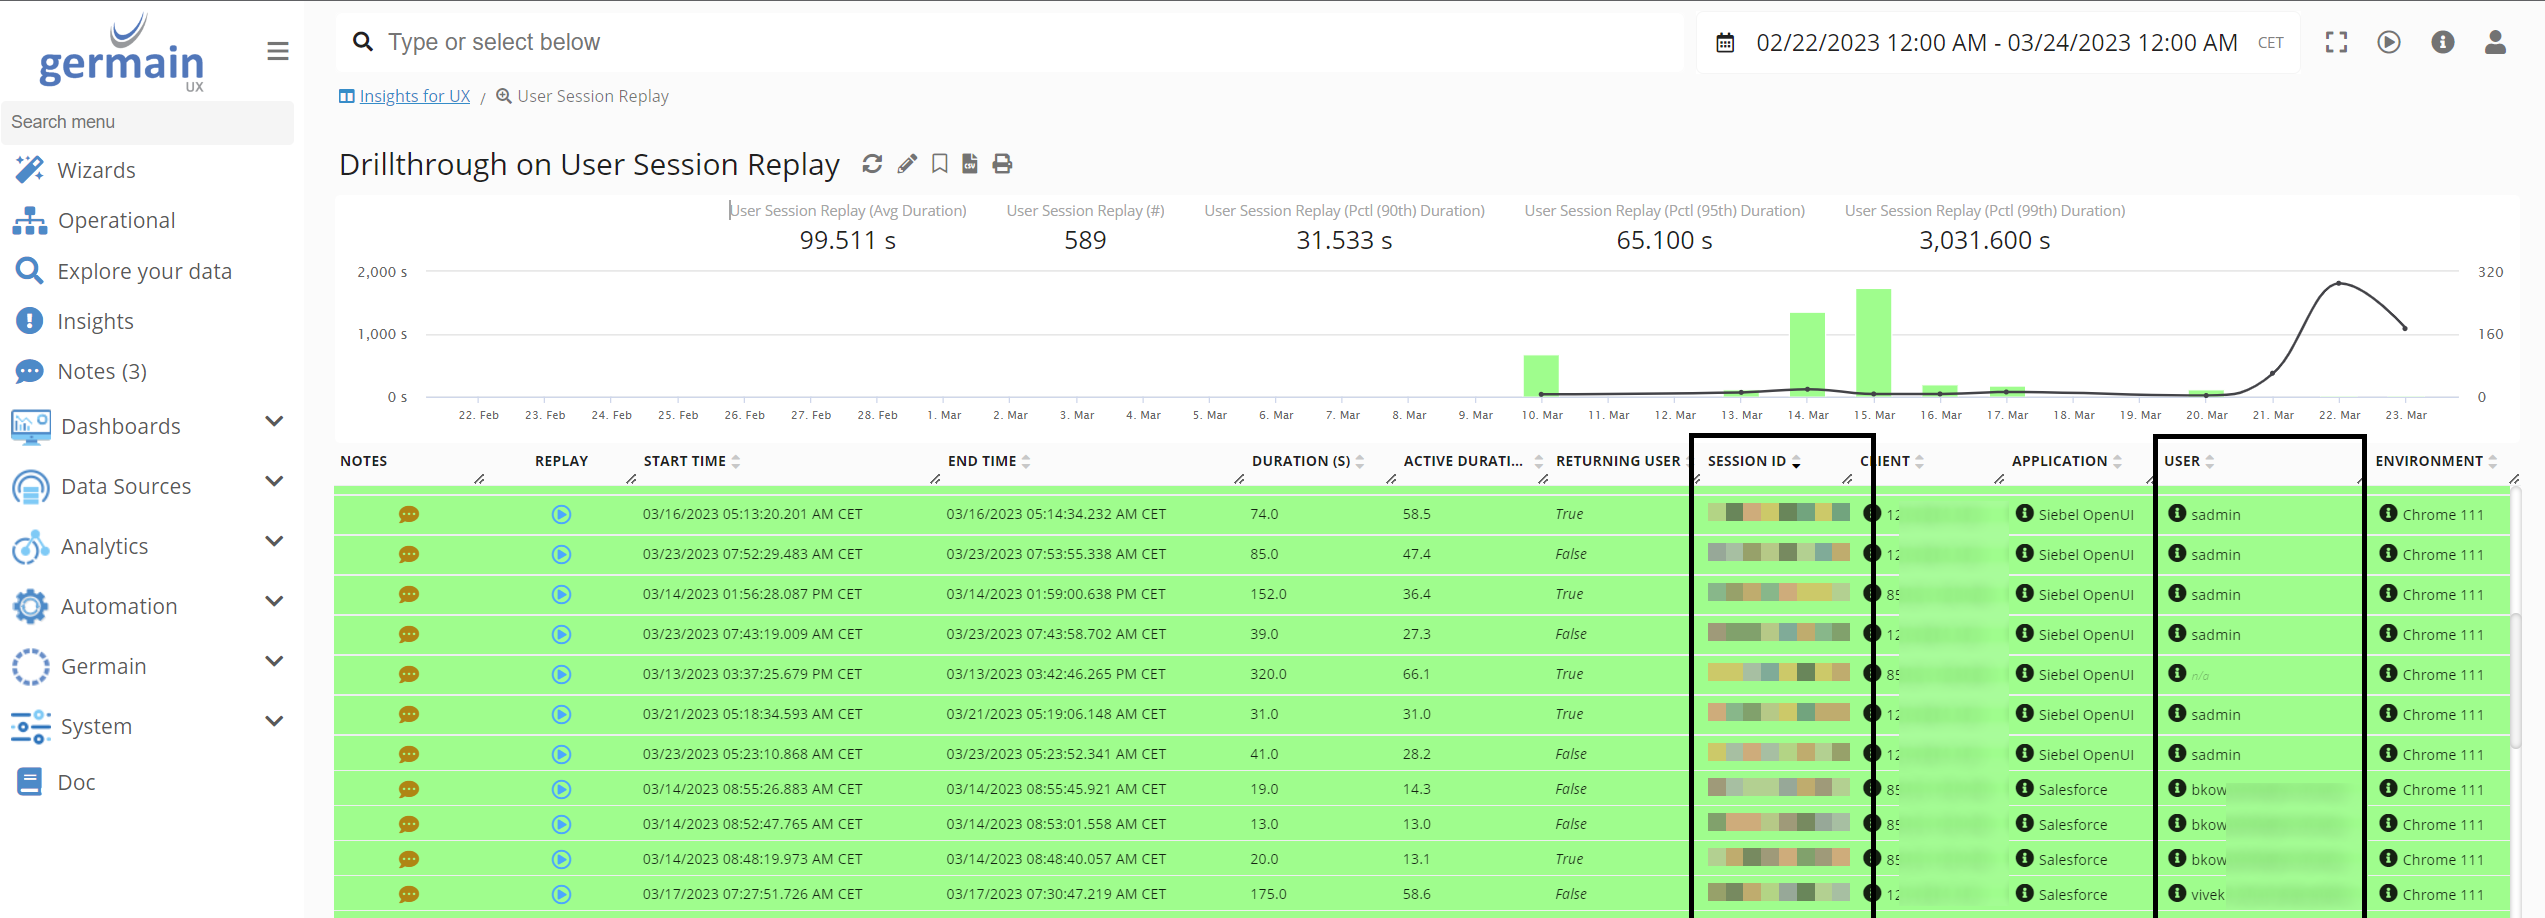Viewport: 2545px width, 918px height.
Task: Sort by START TIME column
Action: 736,460
